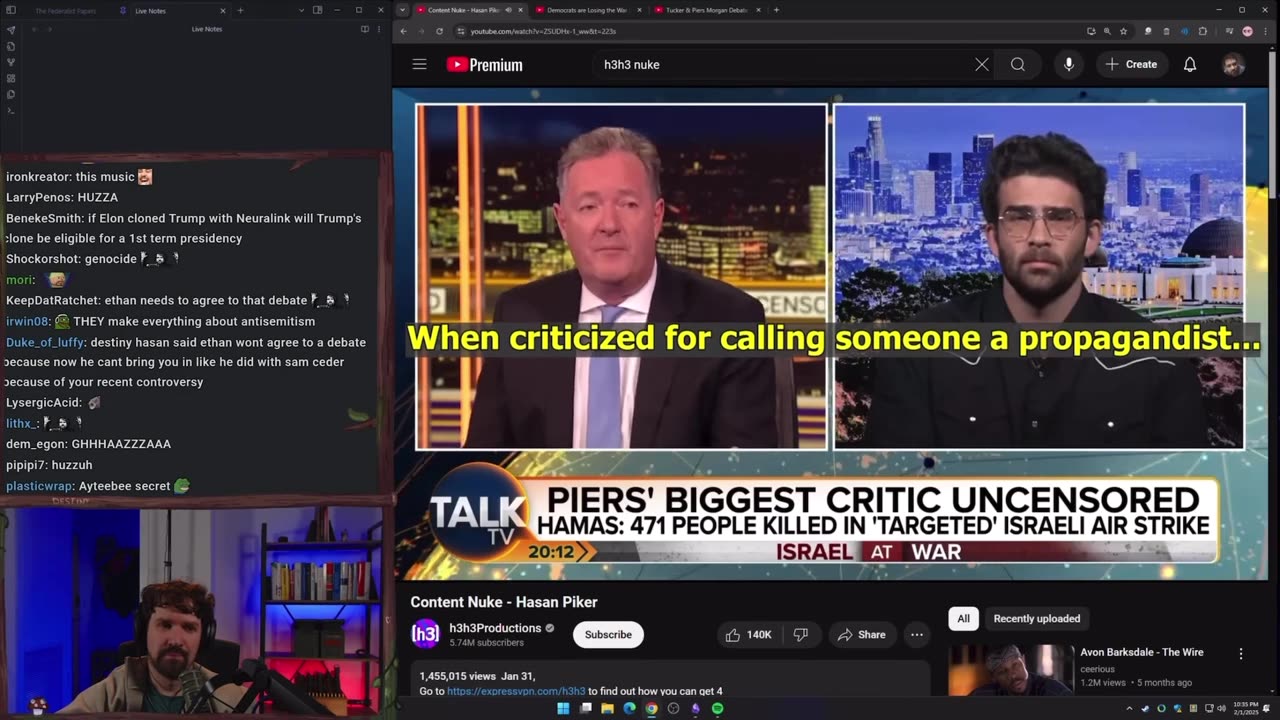Start voice search with the microphone
The width and height of the screenshot is (1280, 720).
click(x=1069, y=64)
